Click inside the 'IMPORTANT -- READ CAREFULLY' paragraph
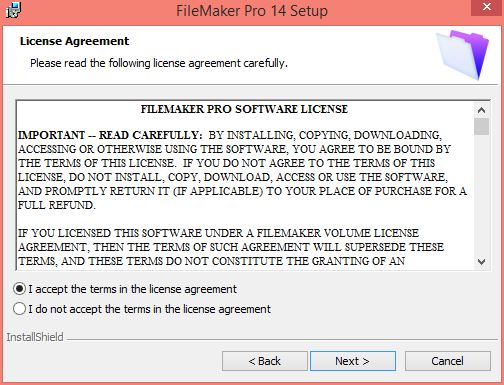This screenshot has height=385, width=504. coord(242,170)
